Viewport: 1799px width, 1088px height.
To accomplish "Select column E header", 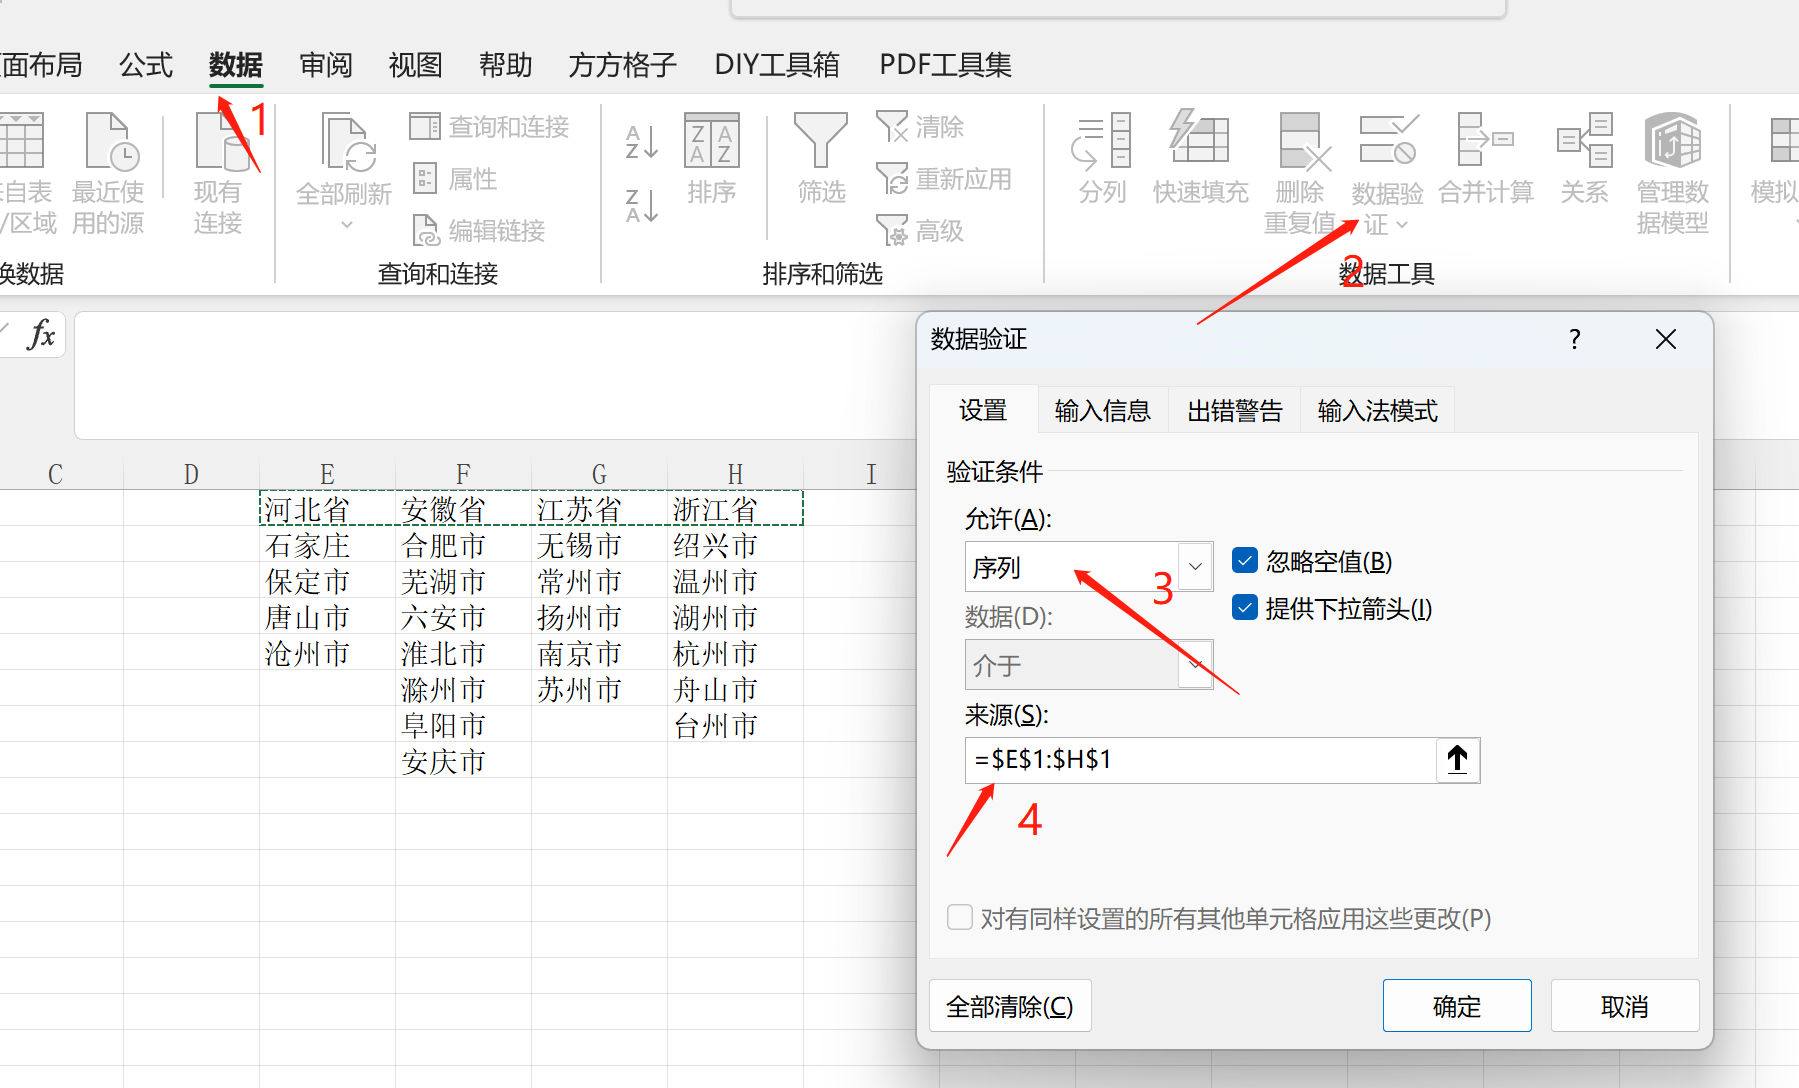I will click(327, 474).
